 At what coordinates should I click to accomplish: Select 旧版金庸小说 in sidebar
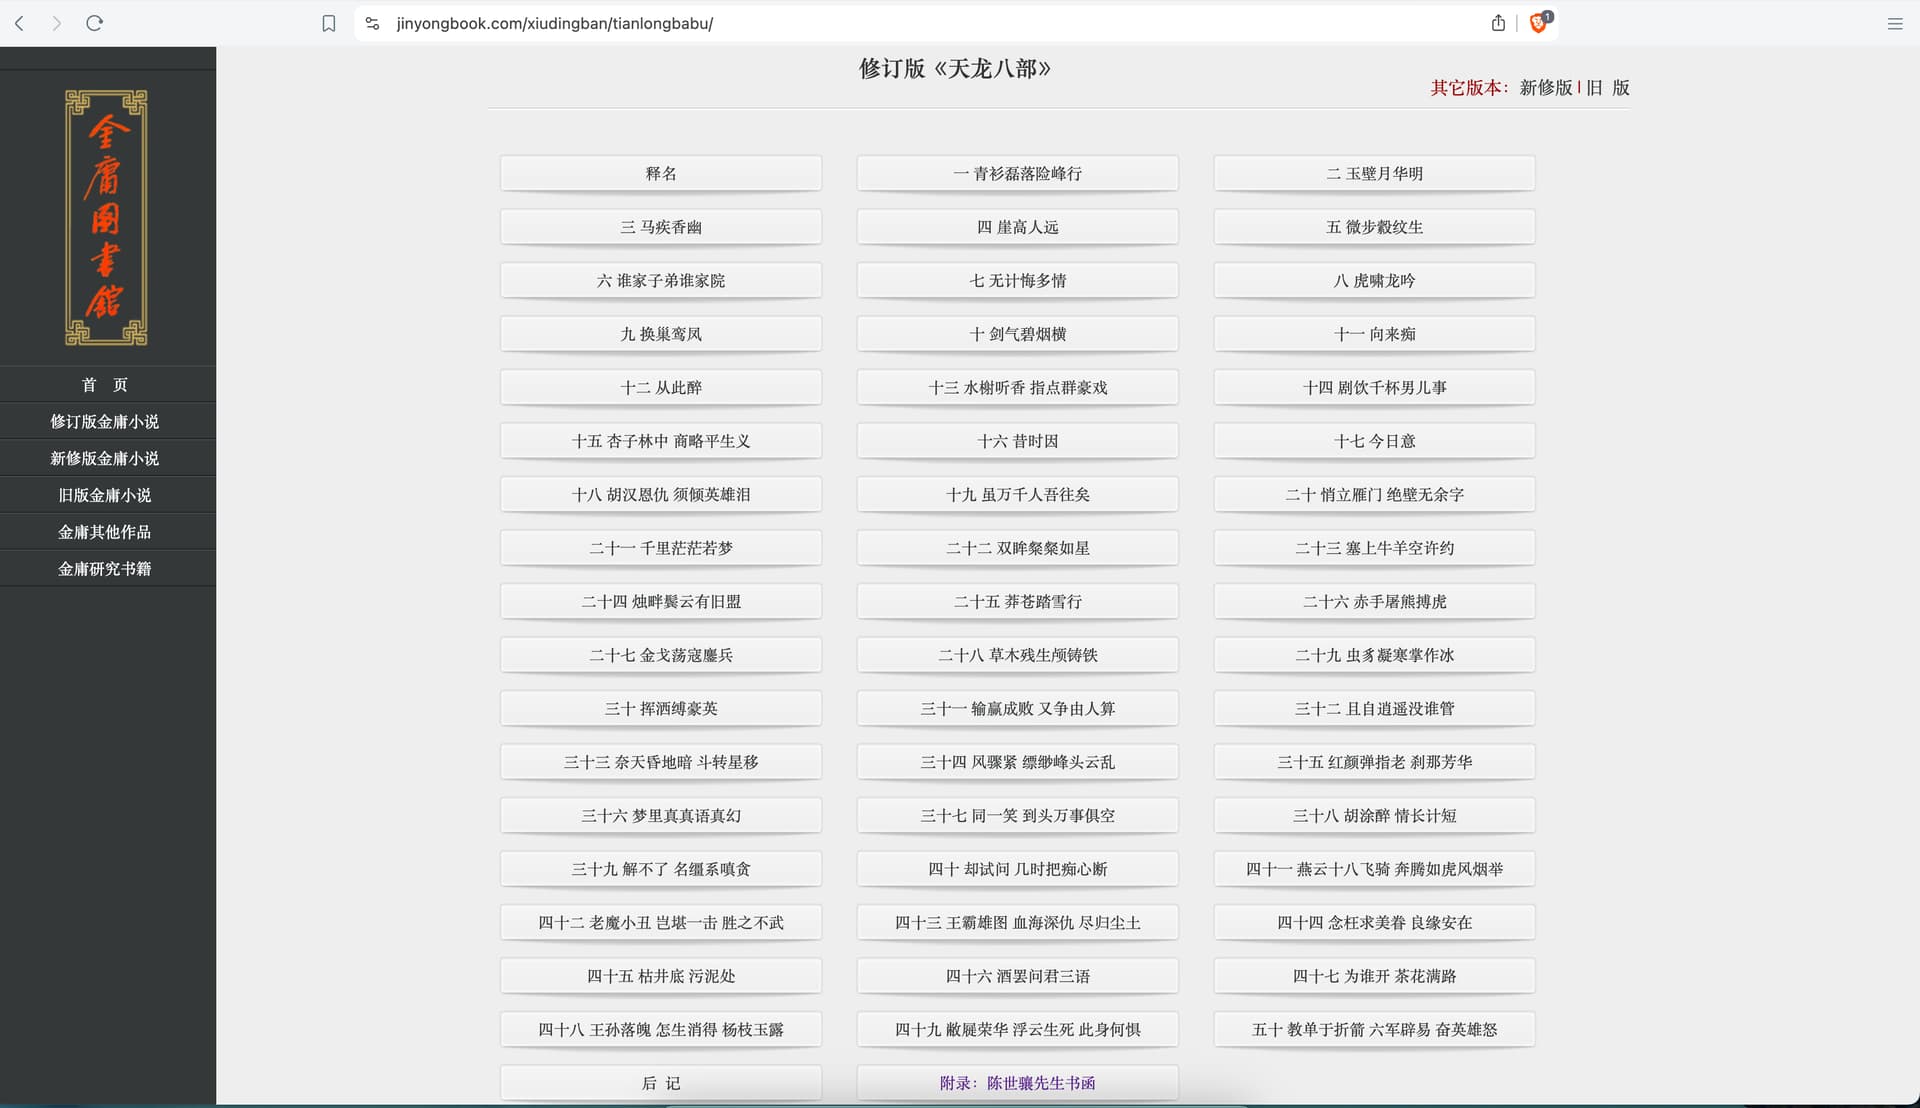[x=105, y=495]
